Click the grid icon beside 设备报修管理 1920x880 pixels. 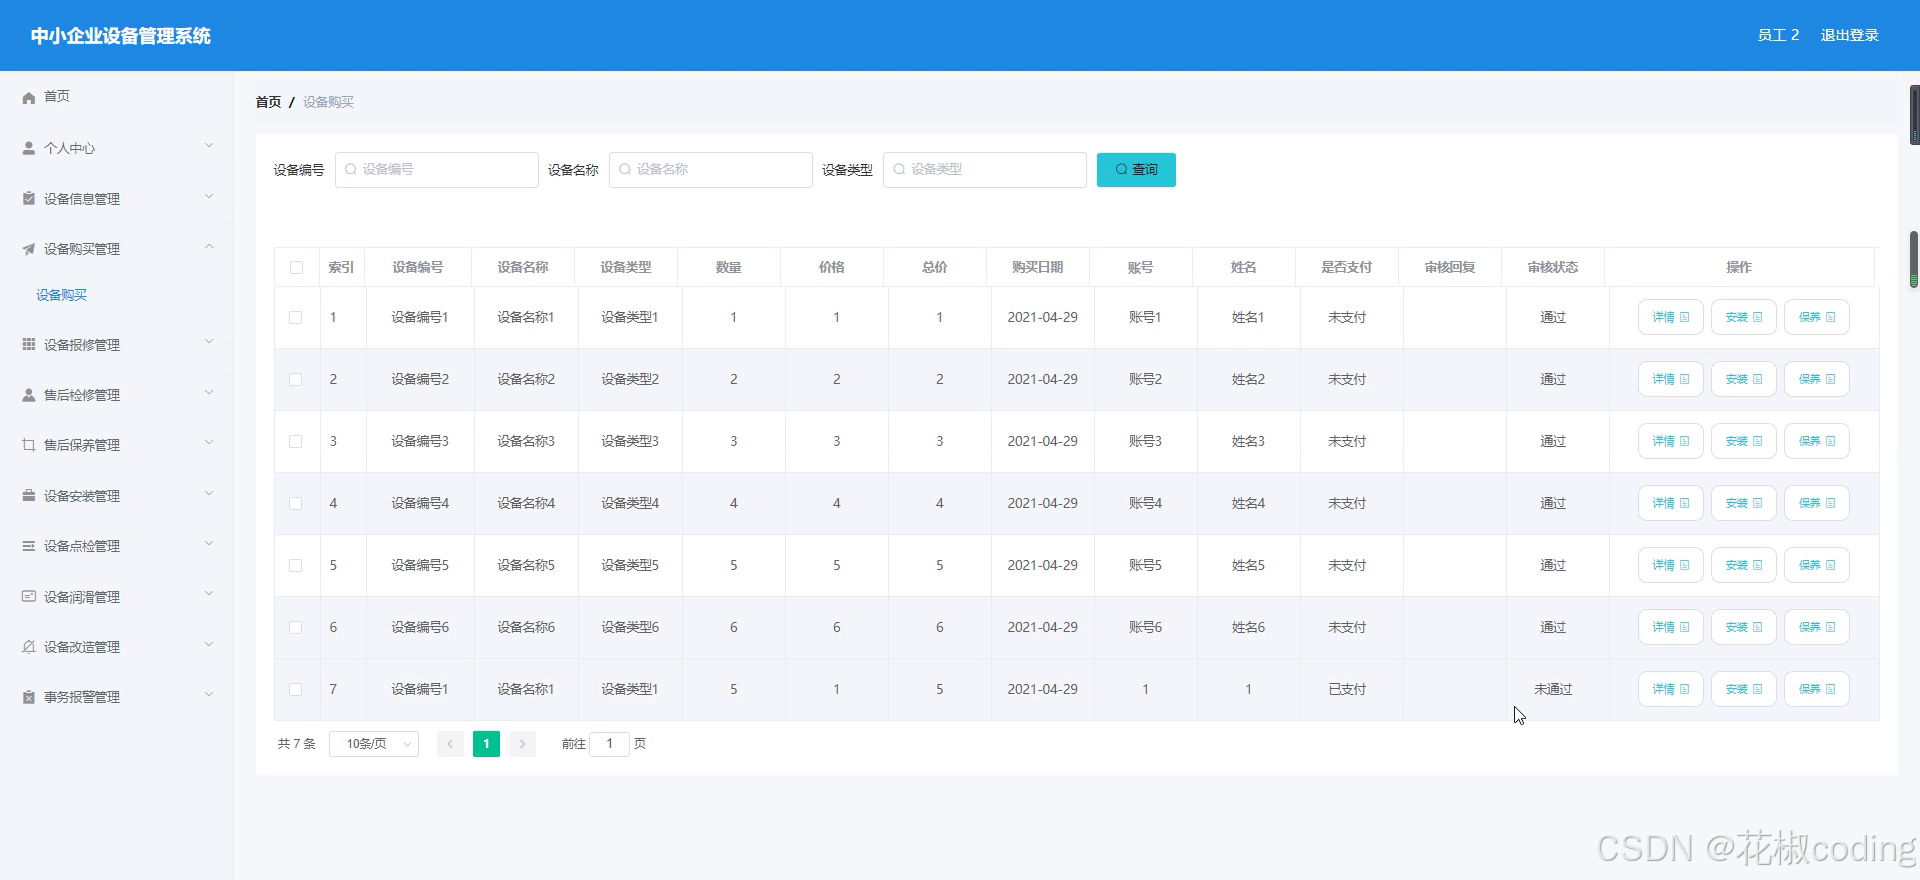(29, 344)
